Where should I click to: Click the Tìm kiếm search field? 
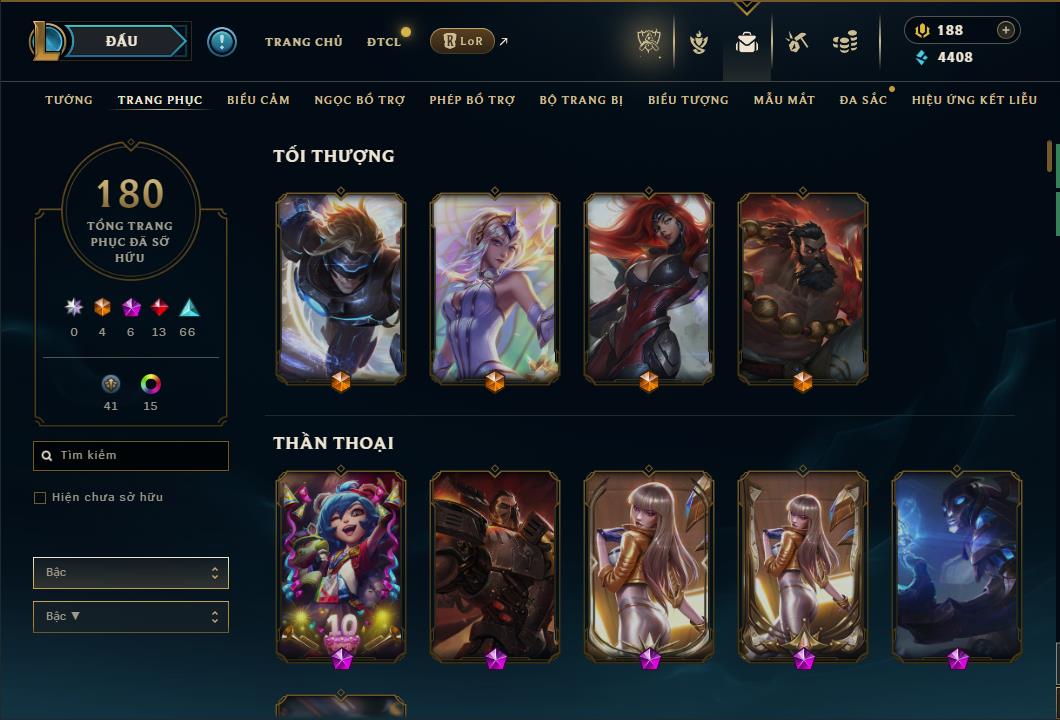coord(131,456)
